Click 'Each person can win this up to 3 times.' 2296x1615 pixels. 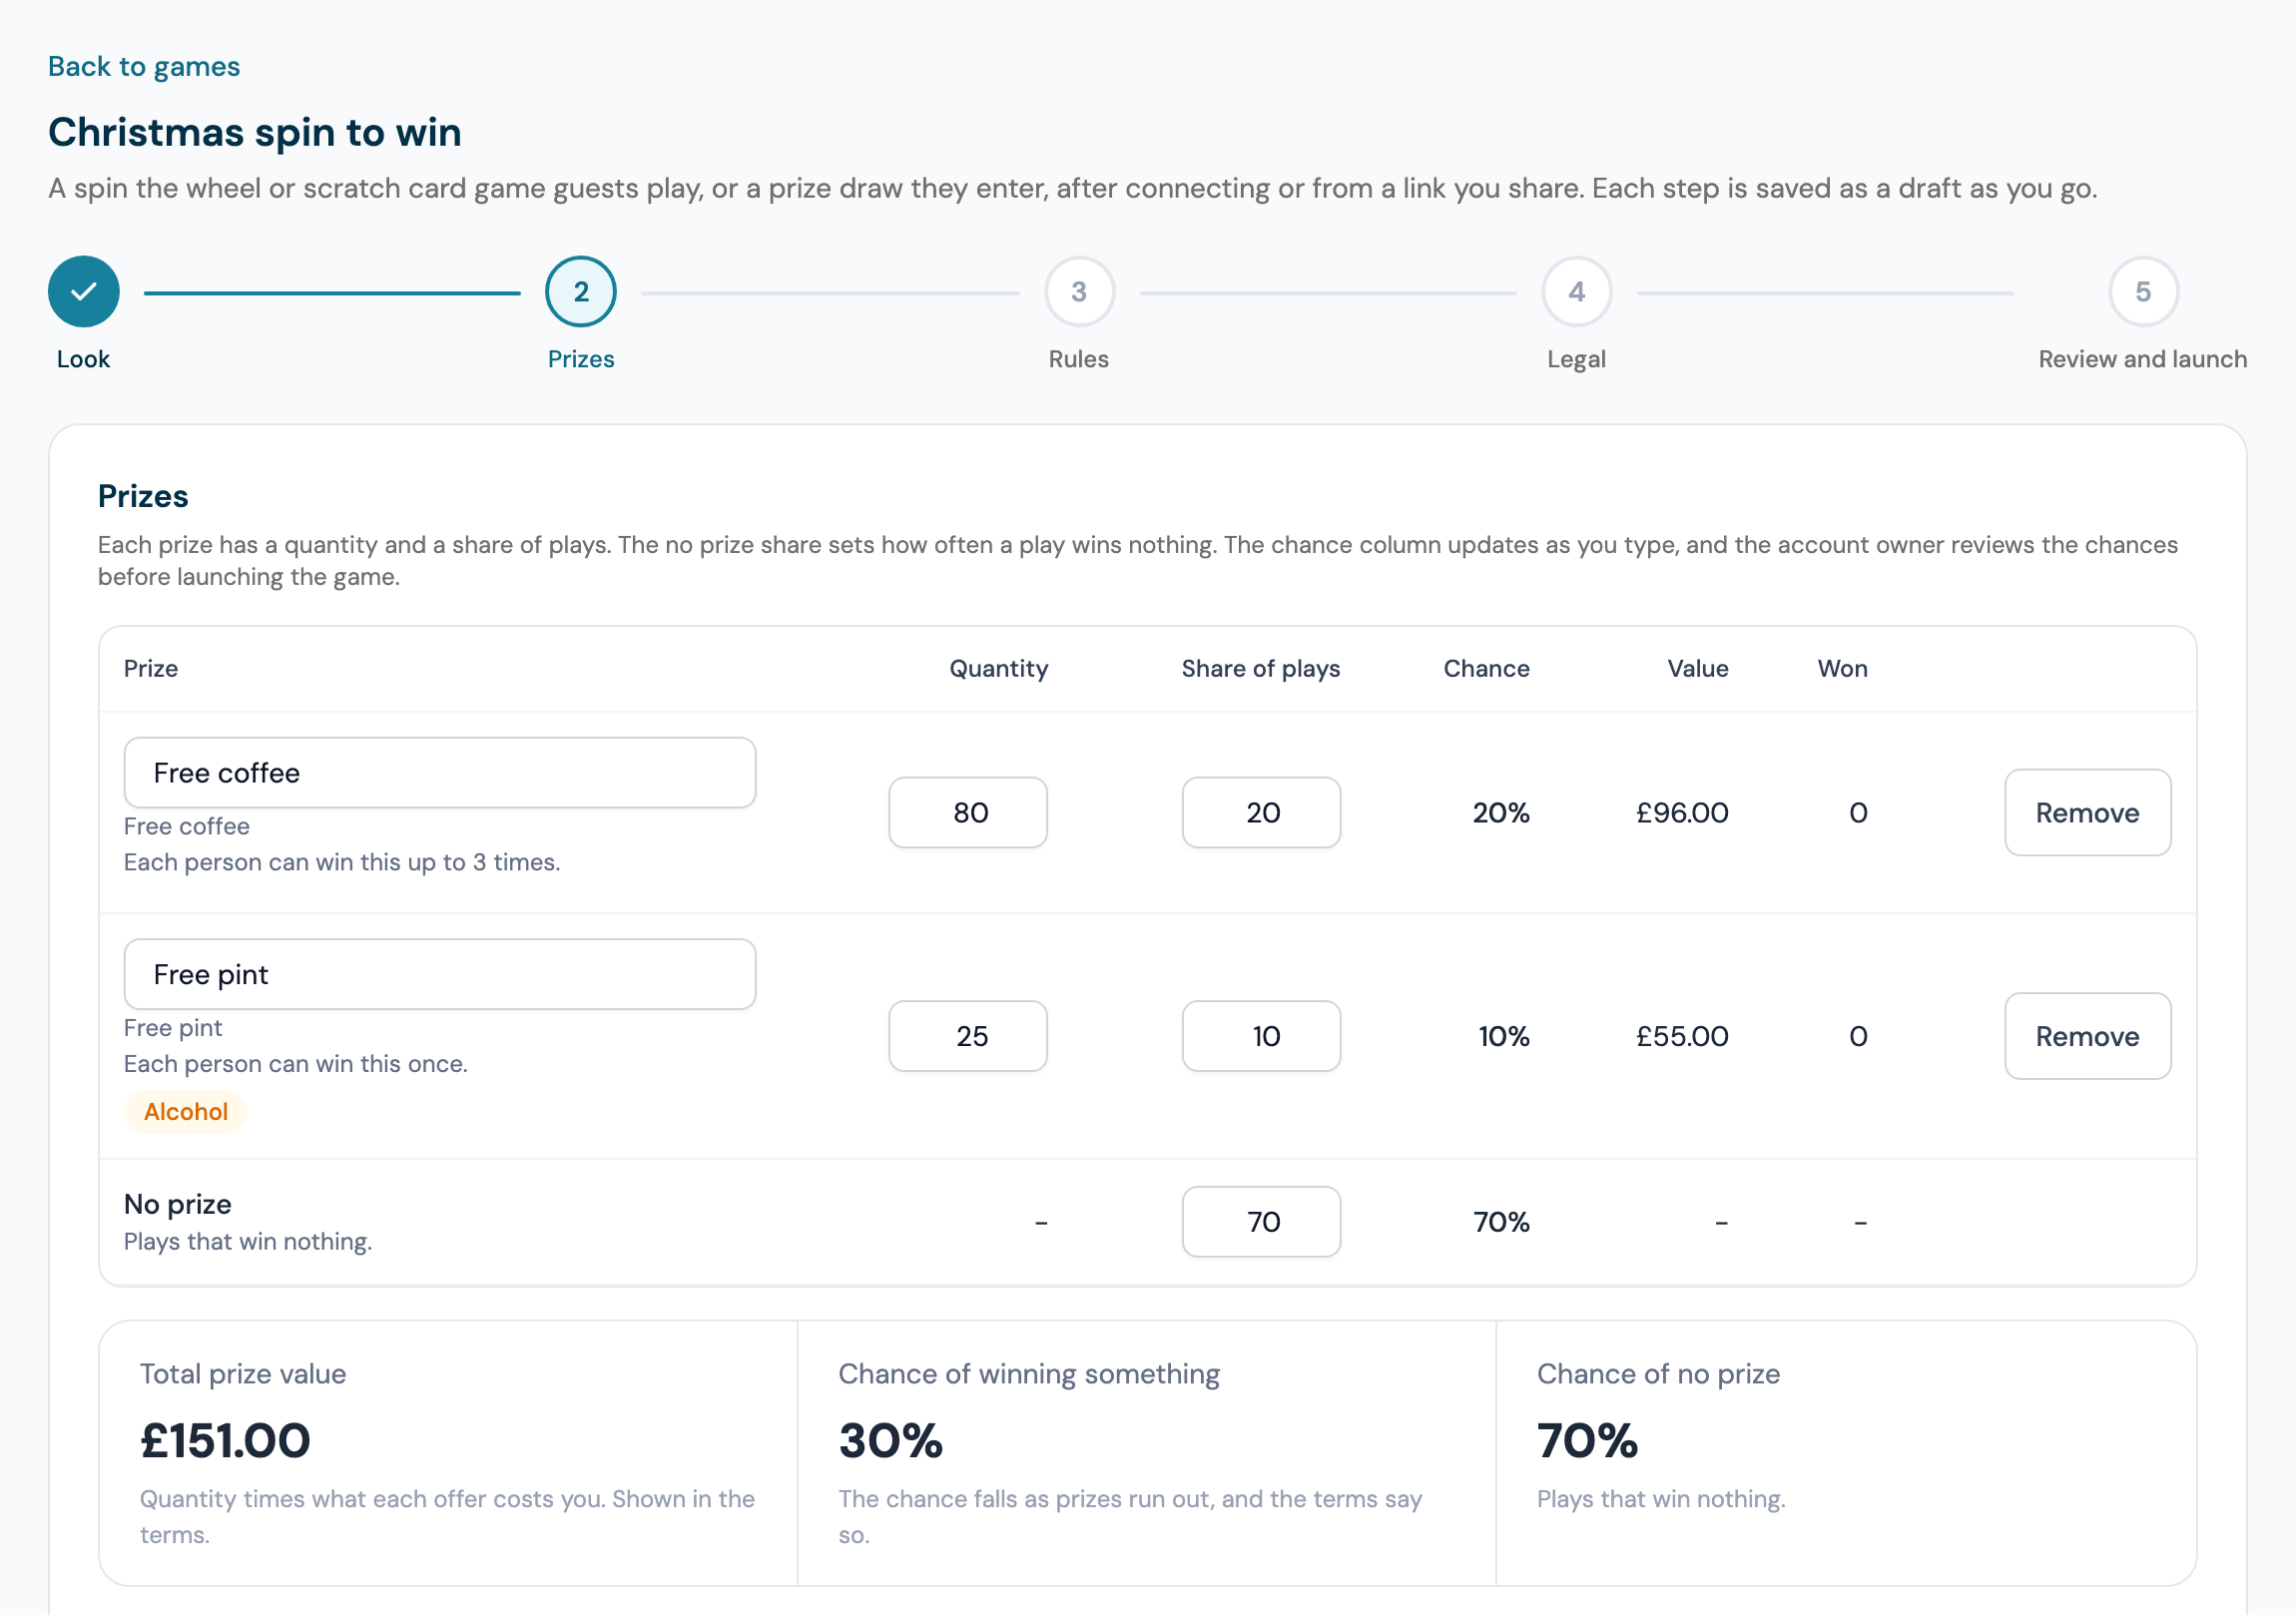(342, 862)
